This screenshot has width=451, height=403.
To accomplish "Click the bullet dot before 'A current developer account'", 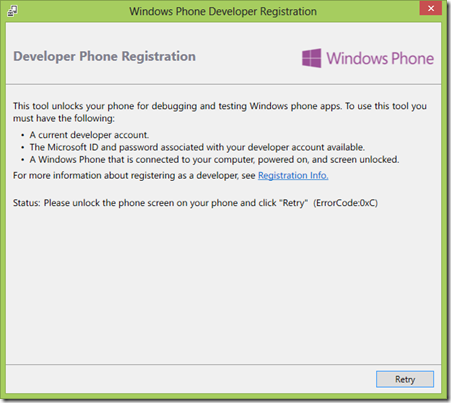I will pyautogui.click(x=22, y=135).
